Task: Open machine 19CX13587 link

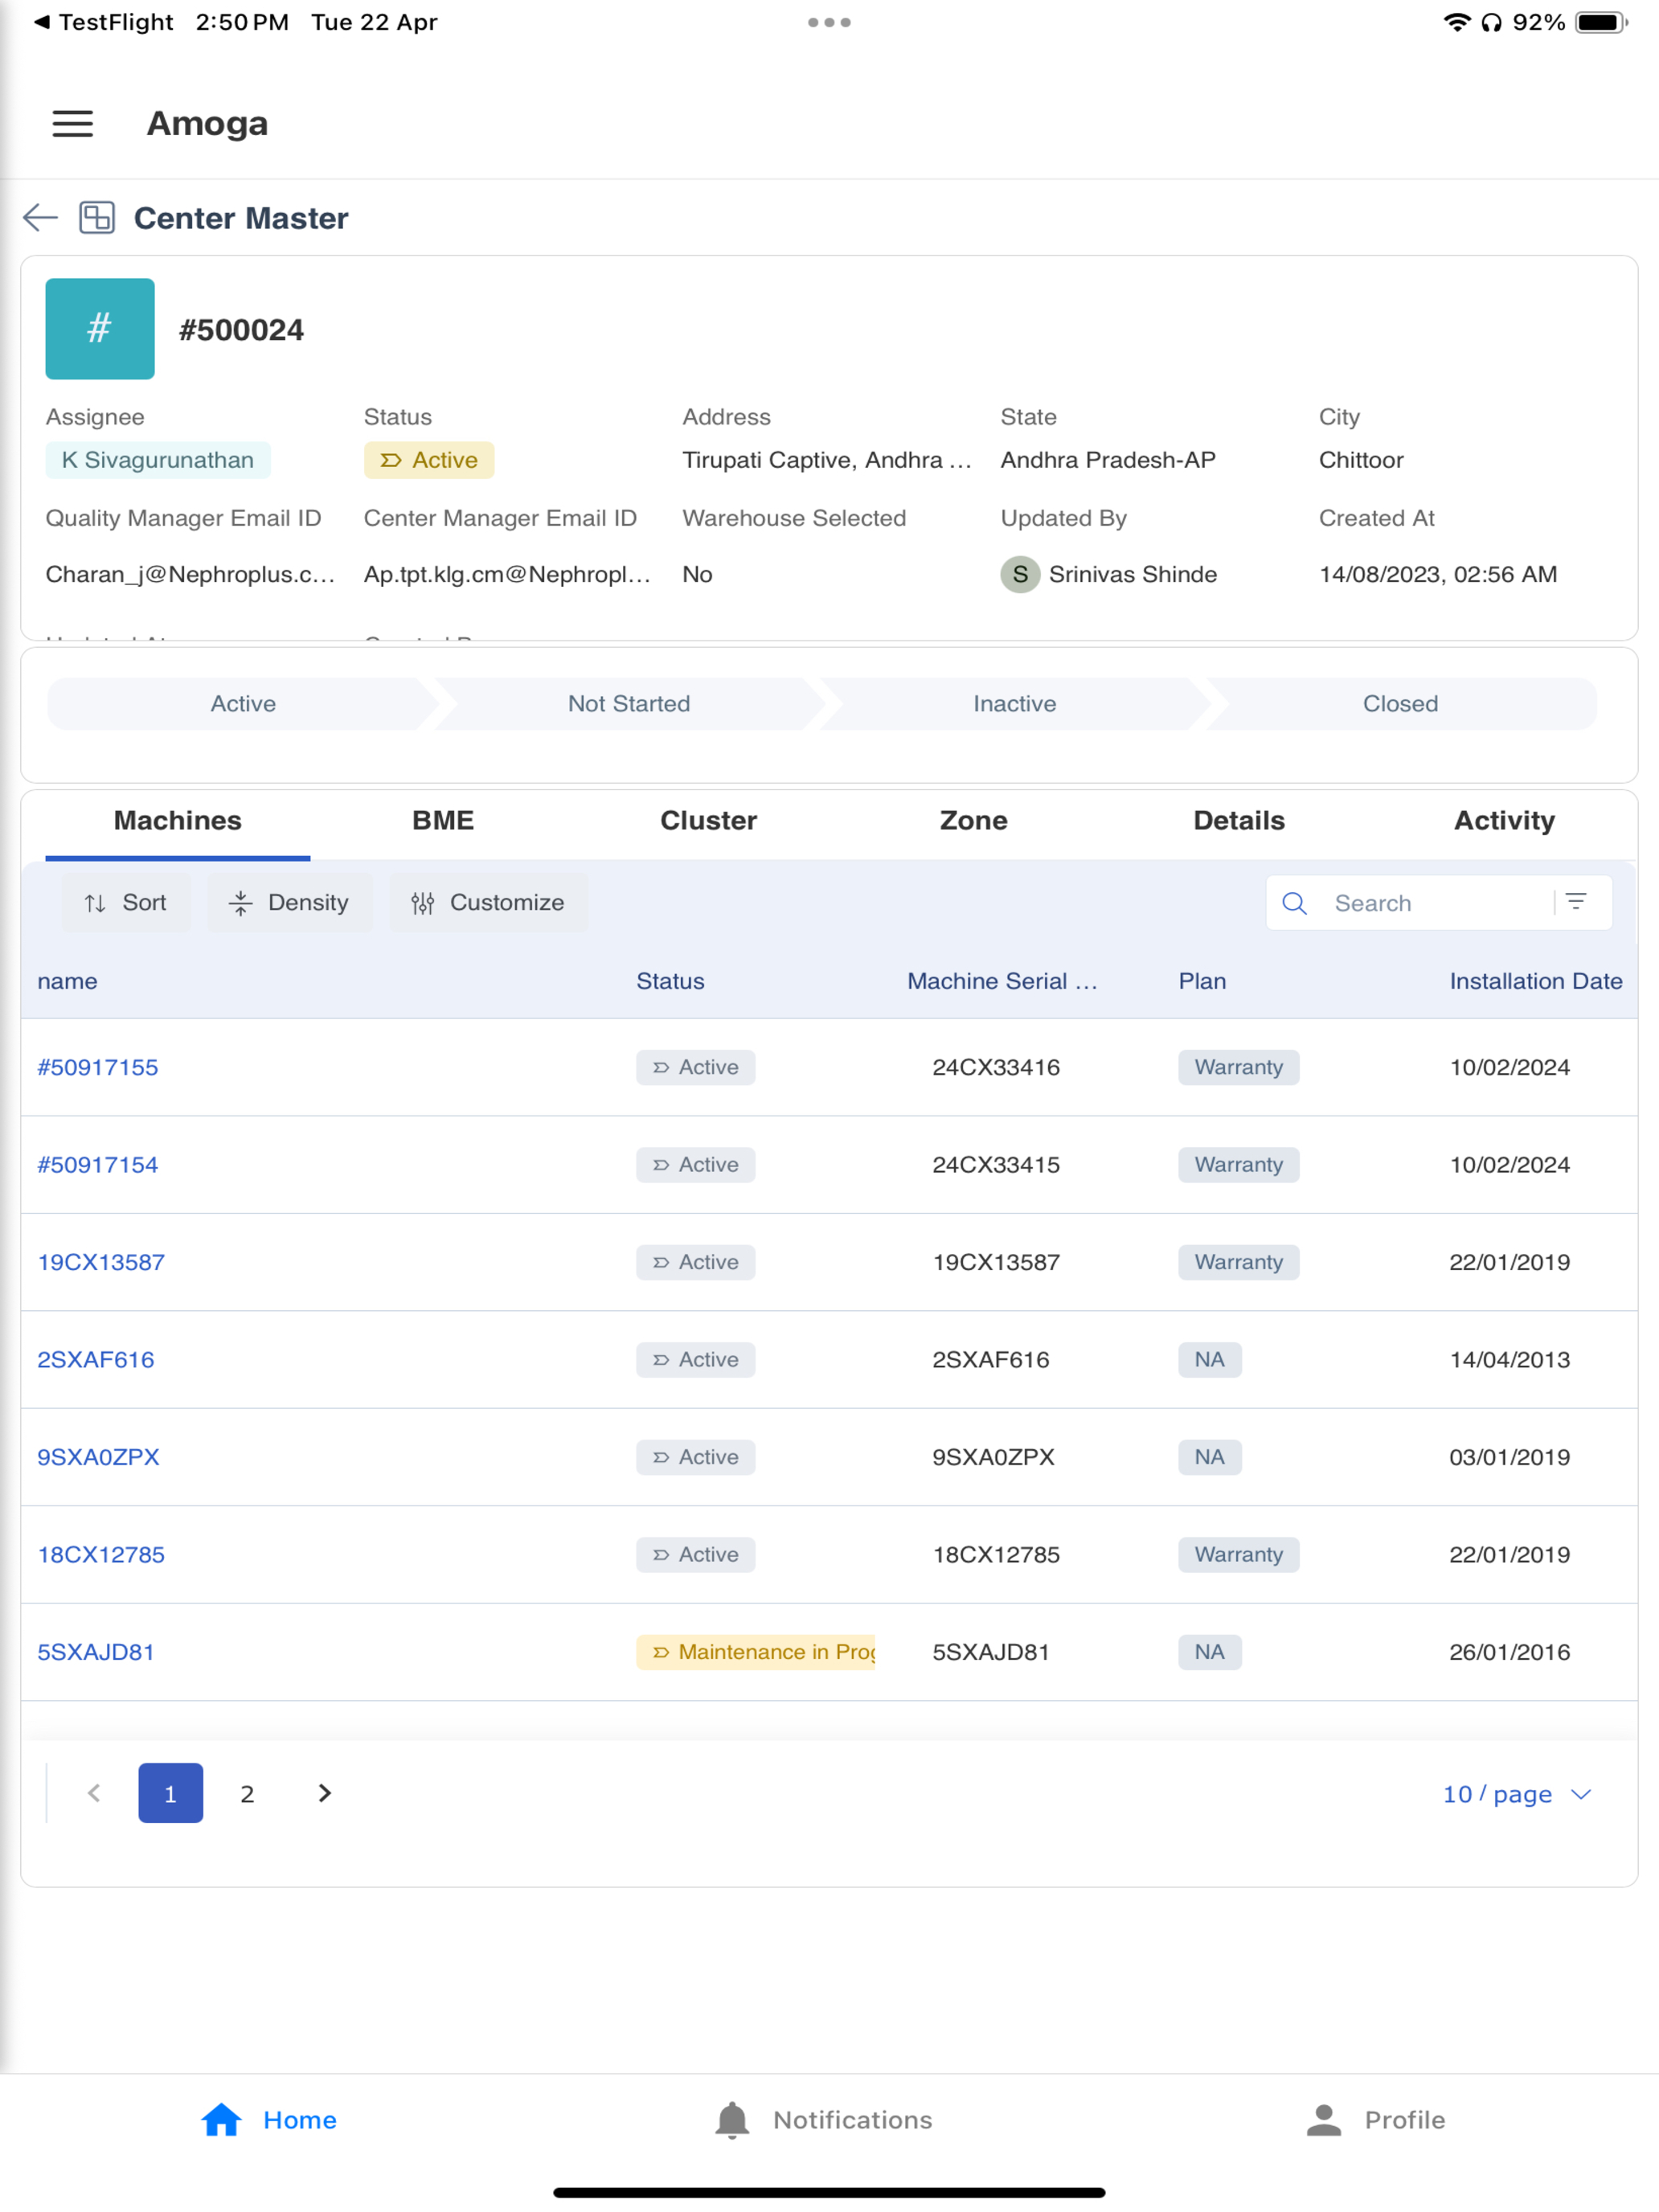Action: click(101, 1263)
